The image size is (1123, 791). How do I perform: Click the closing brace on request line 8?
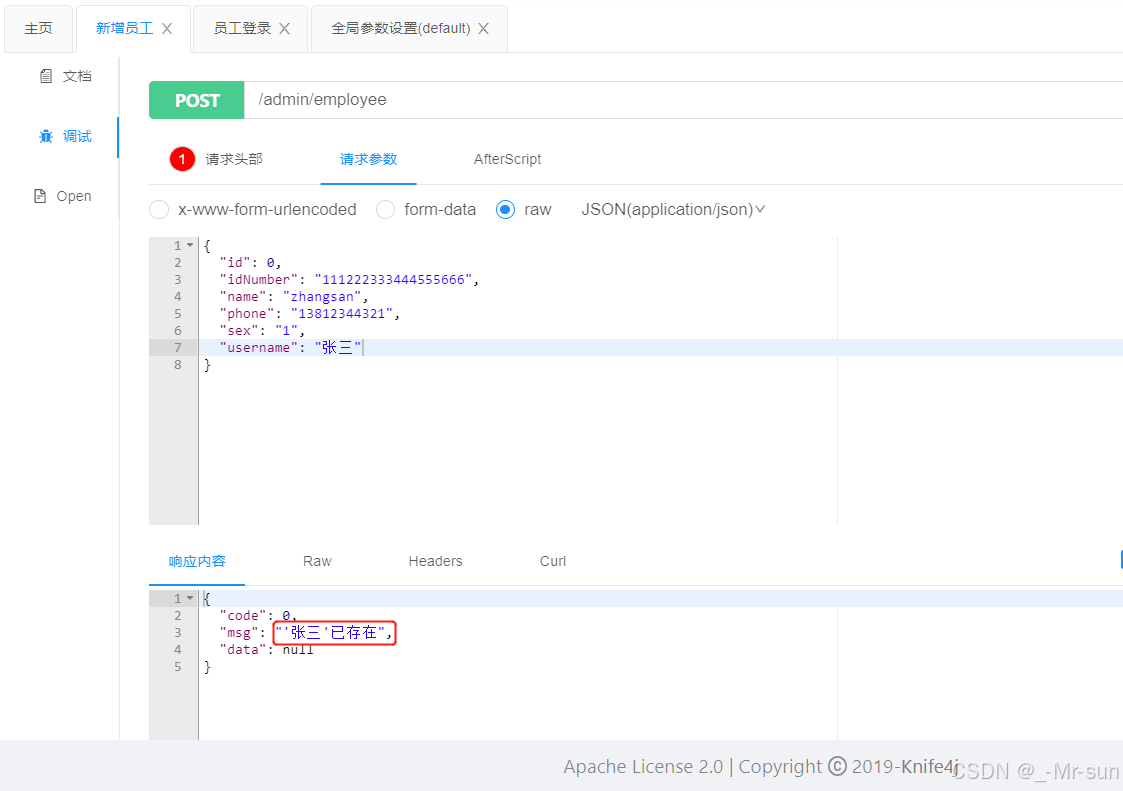[208, 365]
